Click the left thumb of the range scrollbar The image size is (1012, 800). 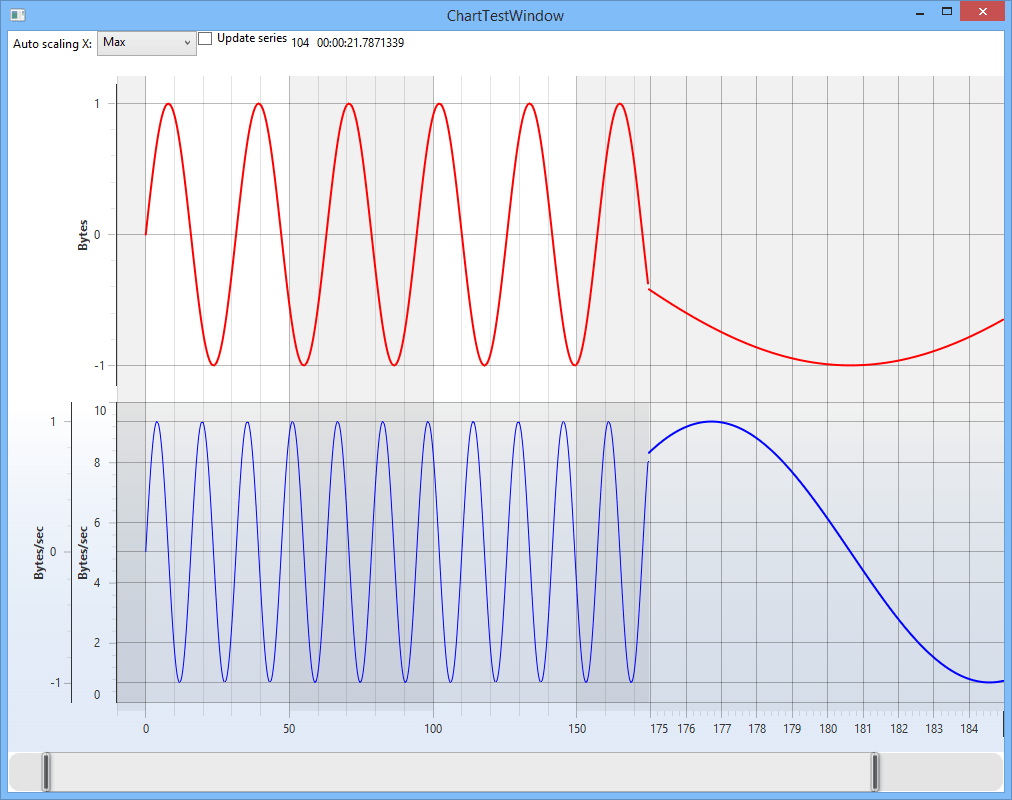pyautogui.click(x=45, y=770)
